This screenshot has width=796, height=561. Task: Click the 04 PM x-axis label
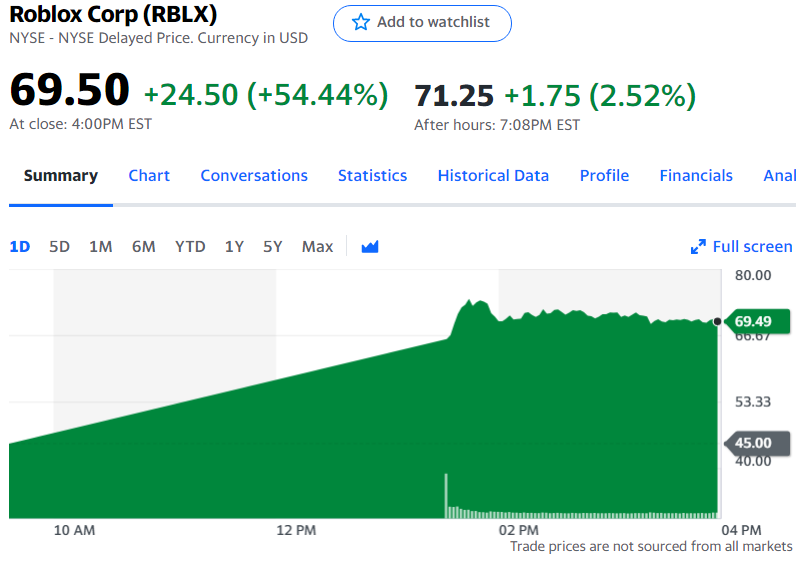pos(741,531)
